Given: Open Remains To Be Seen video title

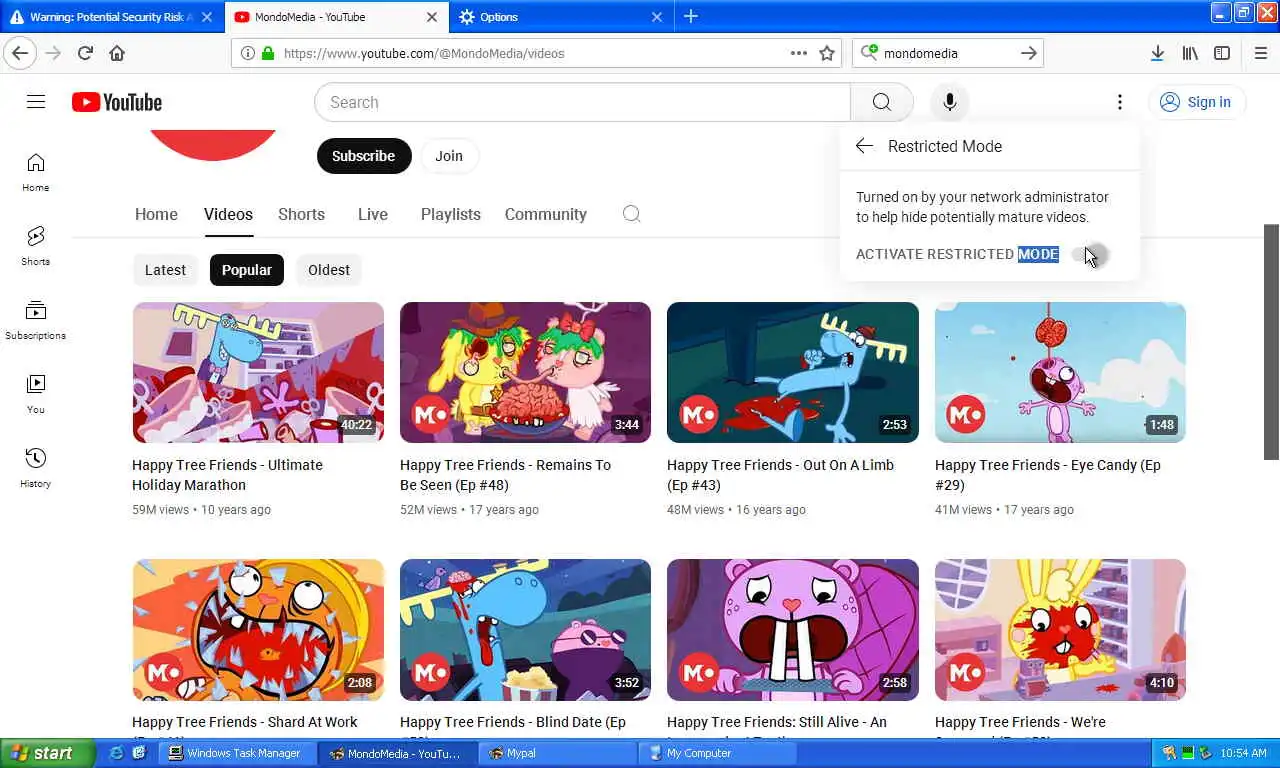Looking at the screenshot, I should [x=505, y=475].
